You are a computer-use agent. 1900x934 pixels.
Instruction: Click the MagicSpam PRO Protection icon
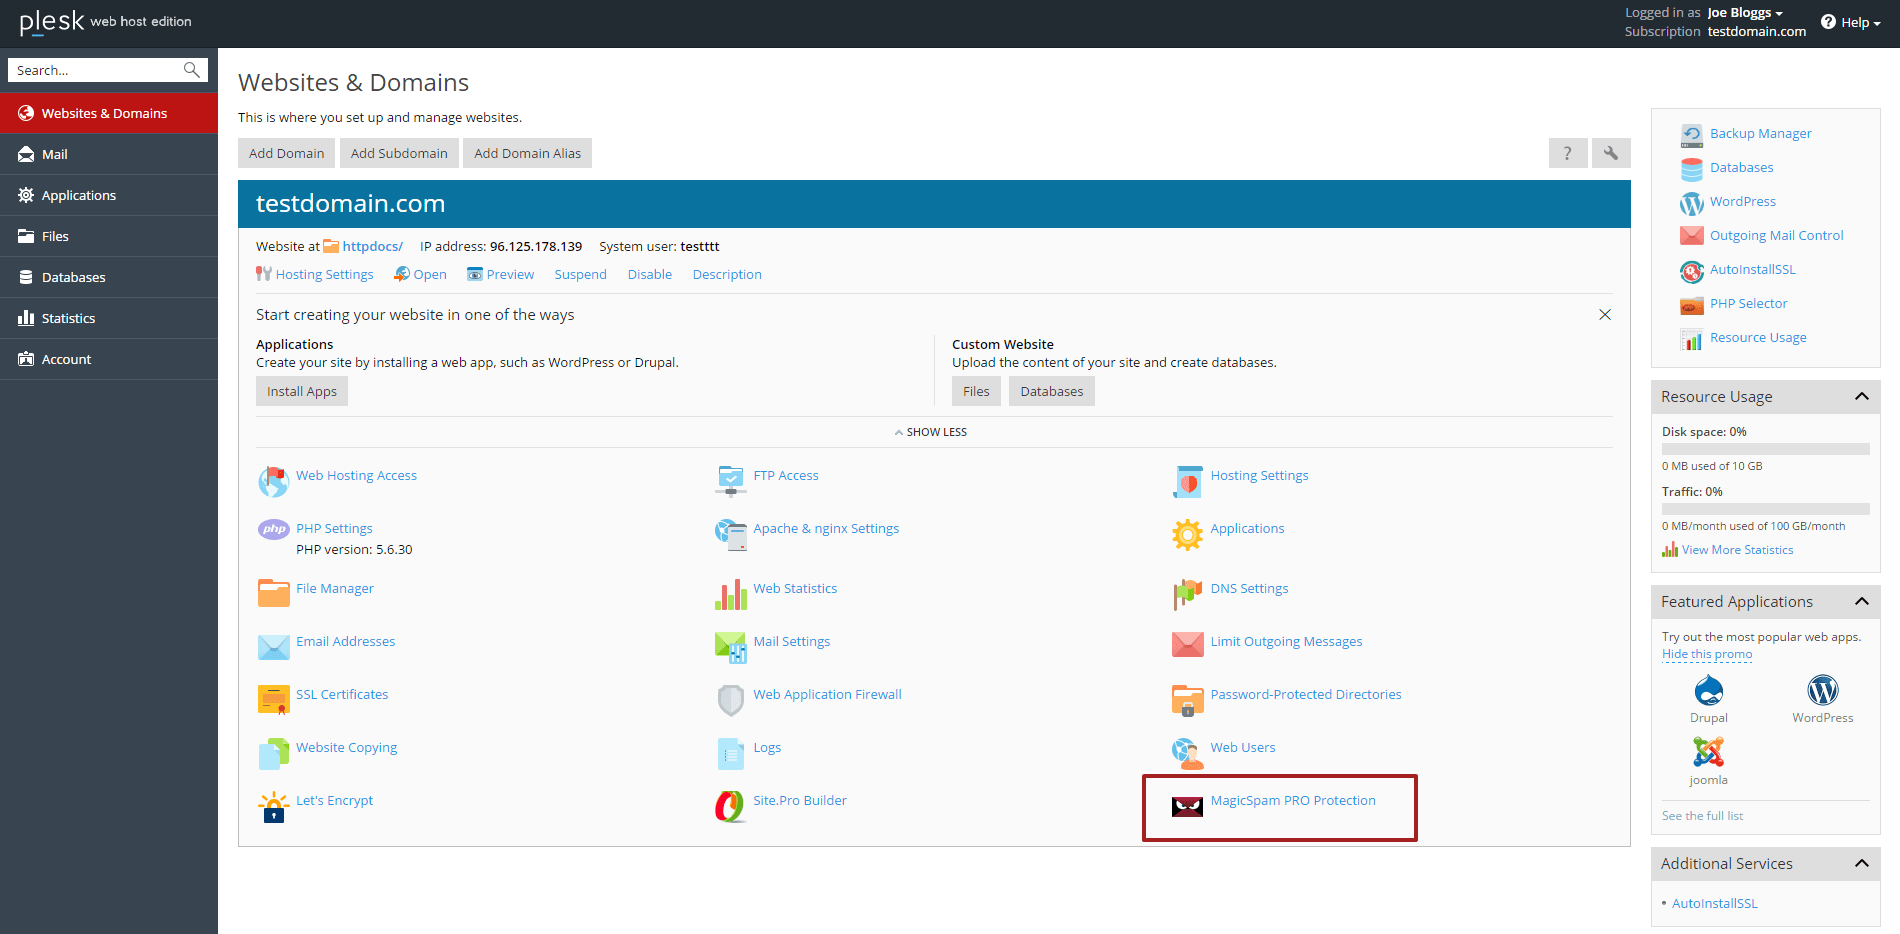[x=1187, y=806]
